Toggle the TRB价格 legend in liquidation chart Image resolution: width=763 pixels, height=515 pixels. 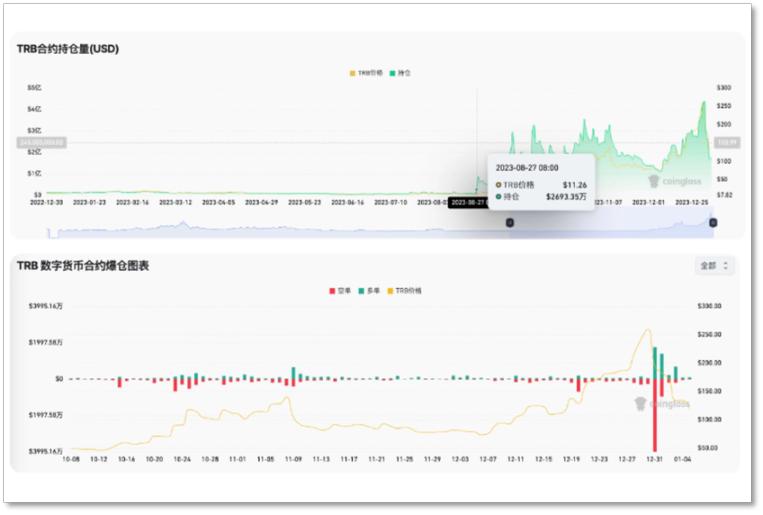point(405,290)
